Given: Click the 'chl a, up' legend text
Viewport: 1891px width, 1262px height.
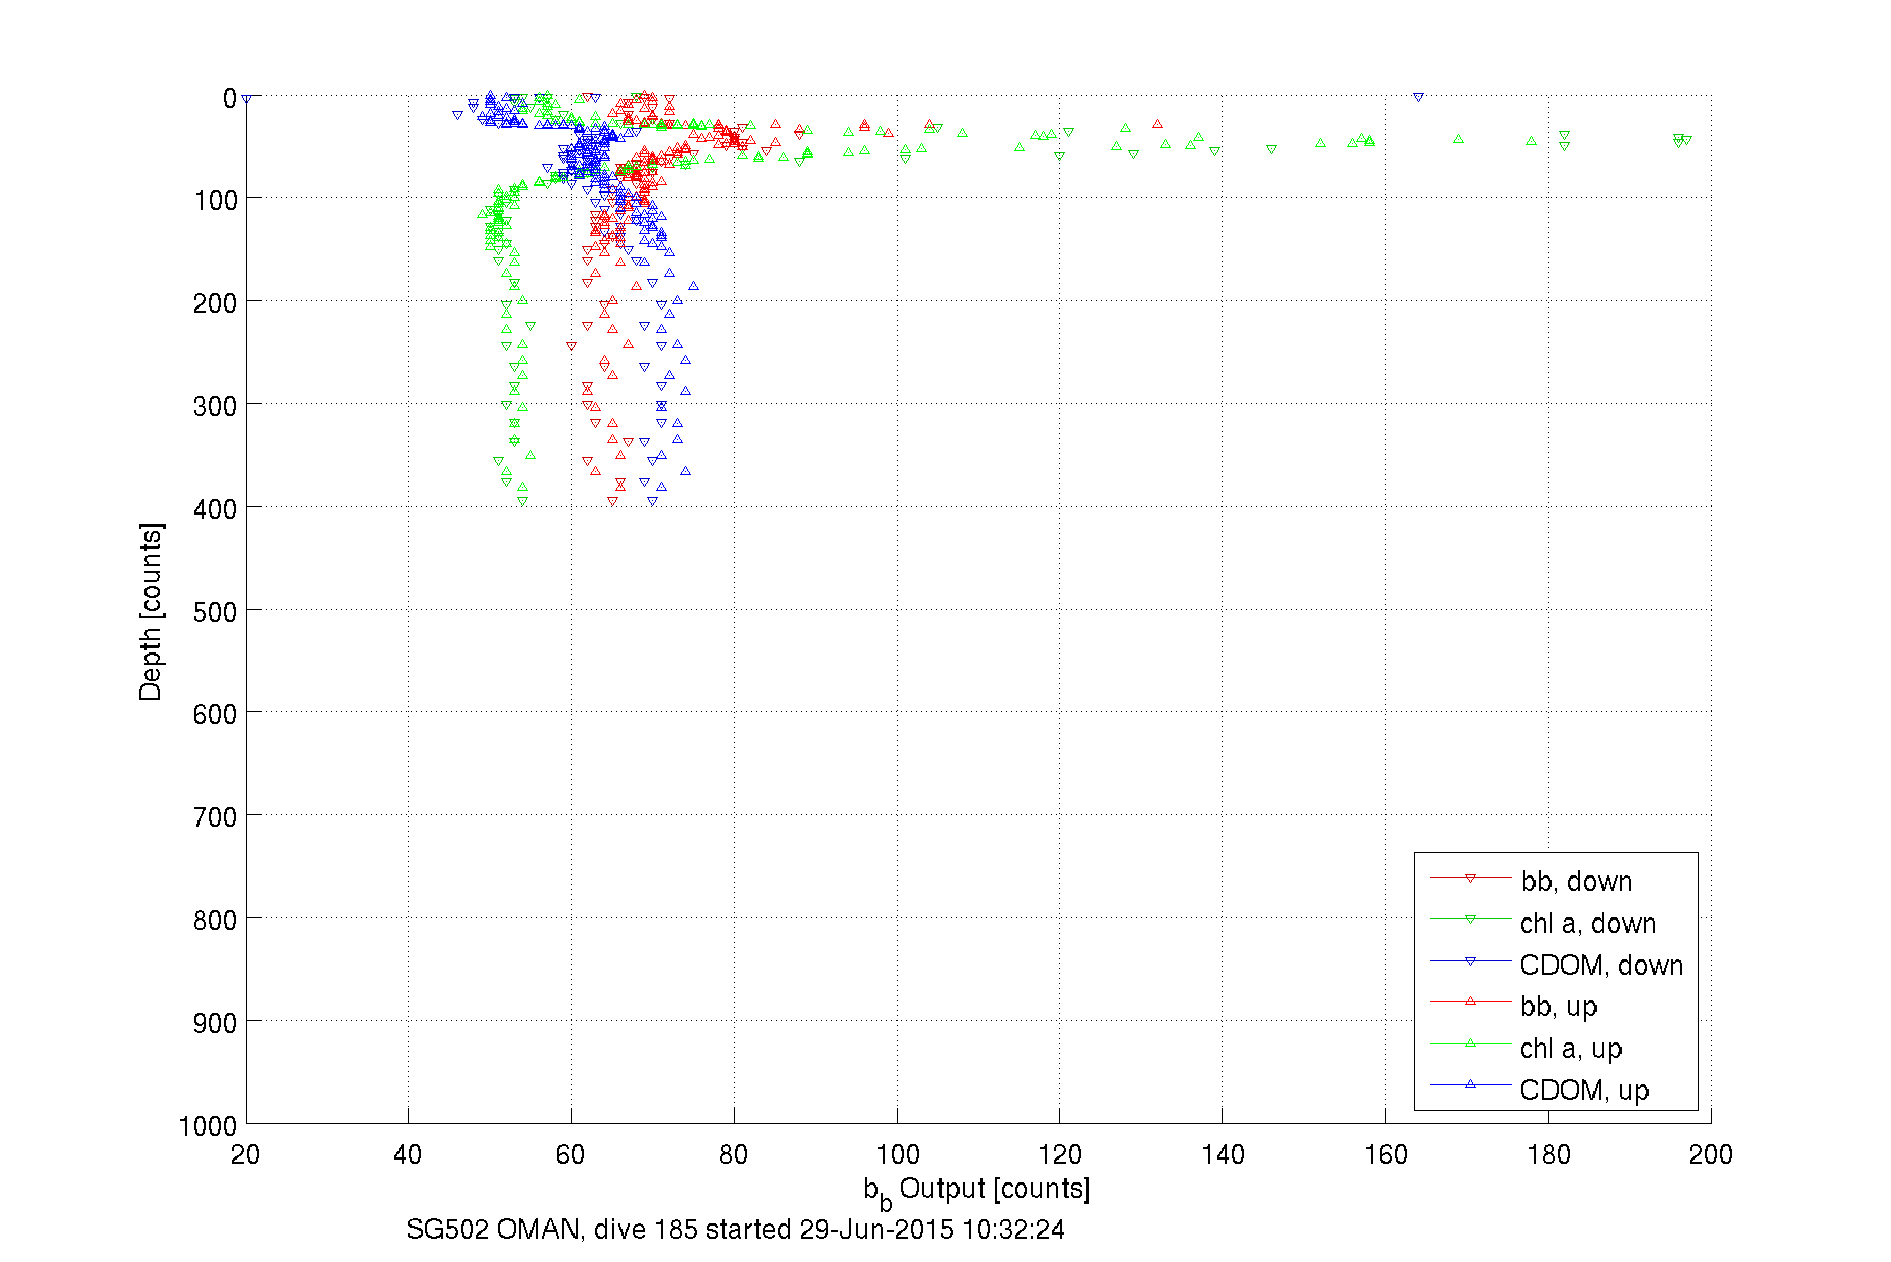Looking at the screenshot, I should [x=1570, y=1048].
